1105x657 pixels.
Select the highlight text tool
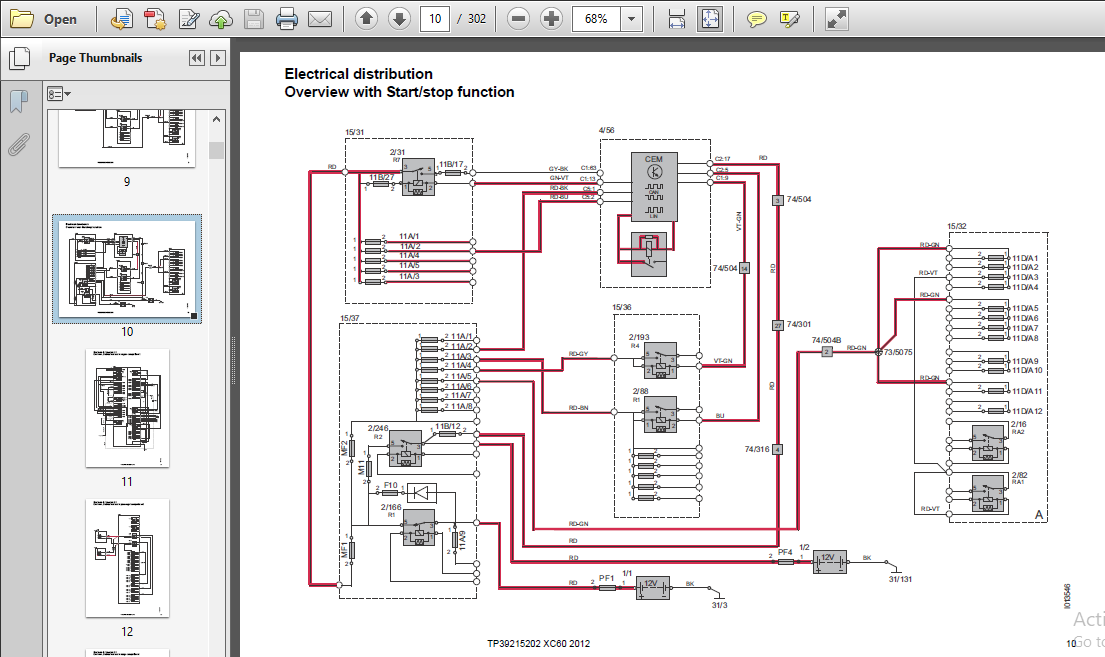789,19
